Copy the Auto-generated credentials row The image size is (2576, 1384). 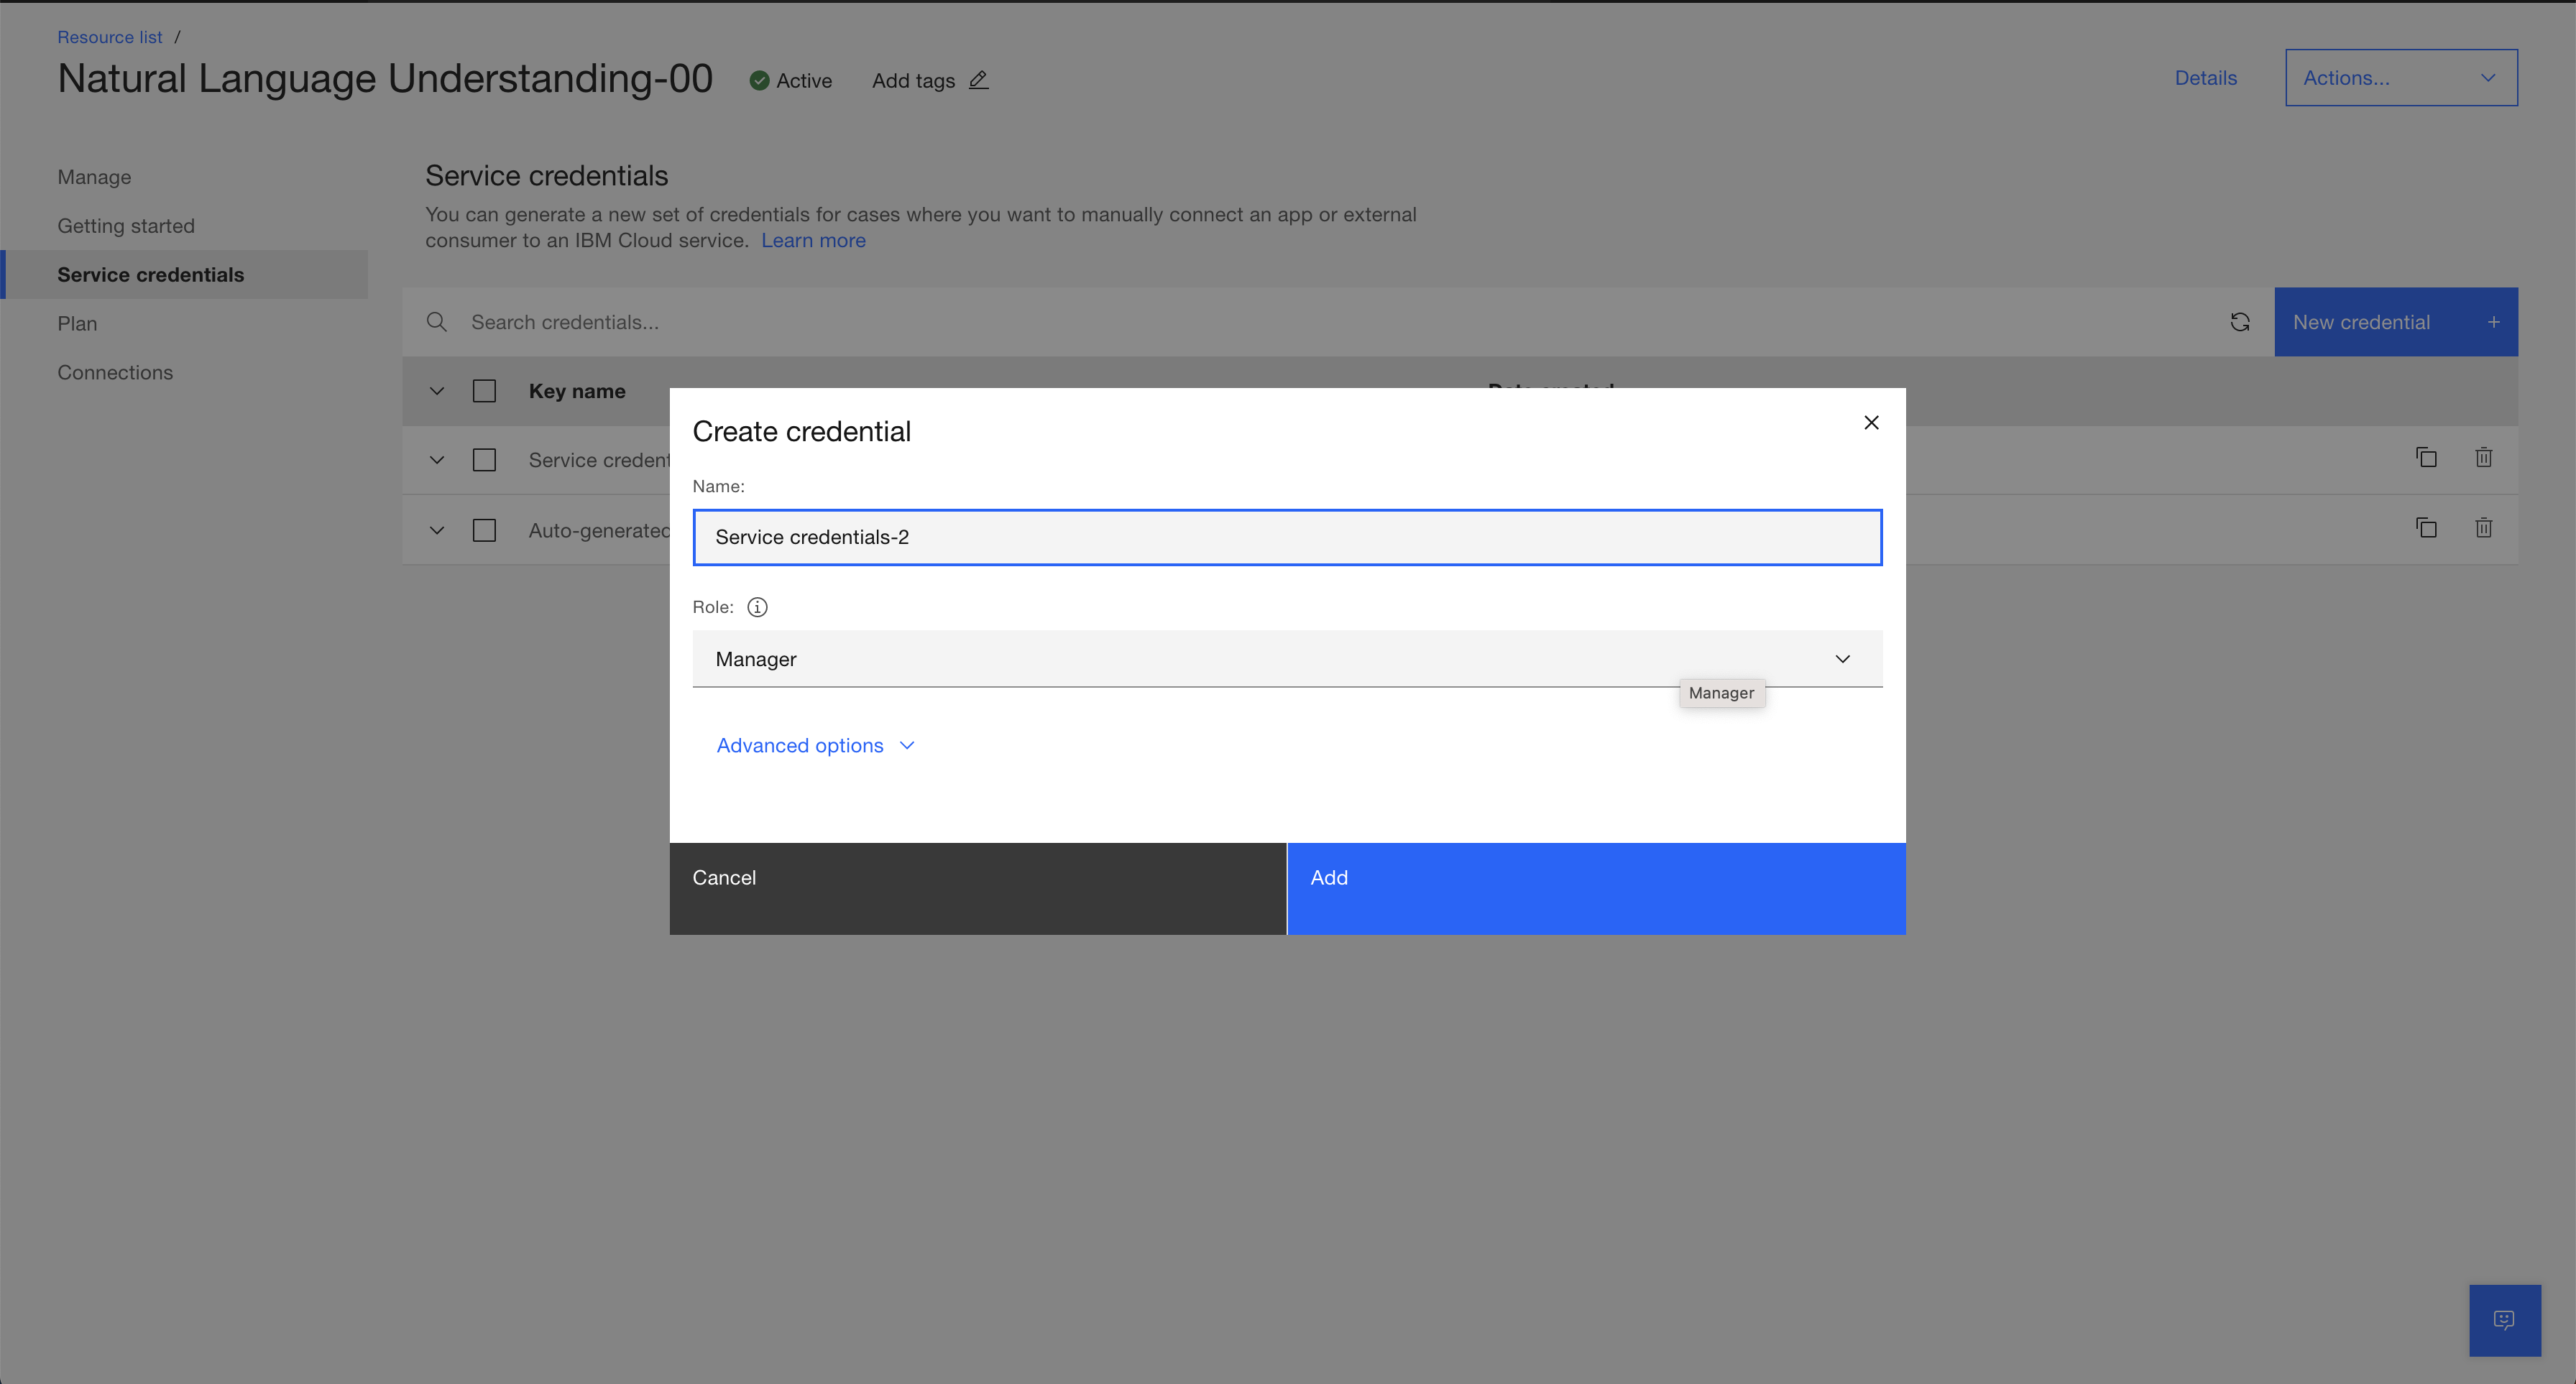(x=2426, y=528)
